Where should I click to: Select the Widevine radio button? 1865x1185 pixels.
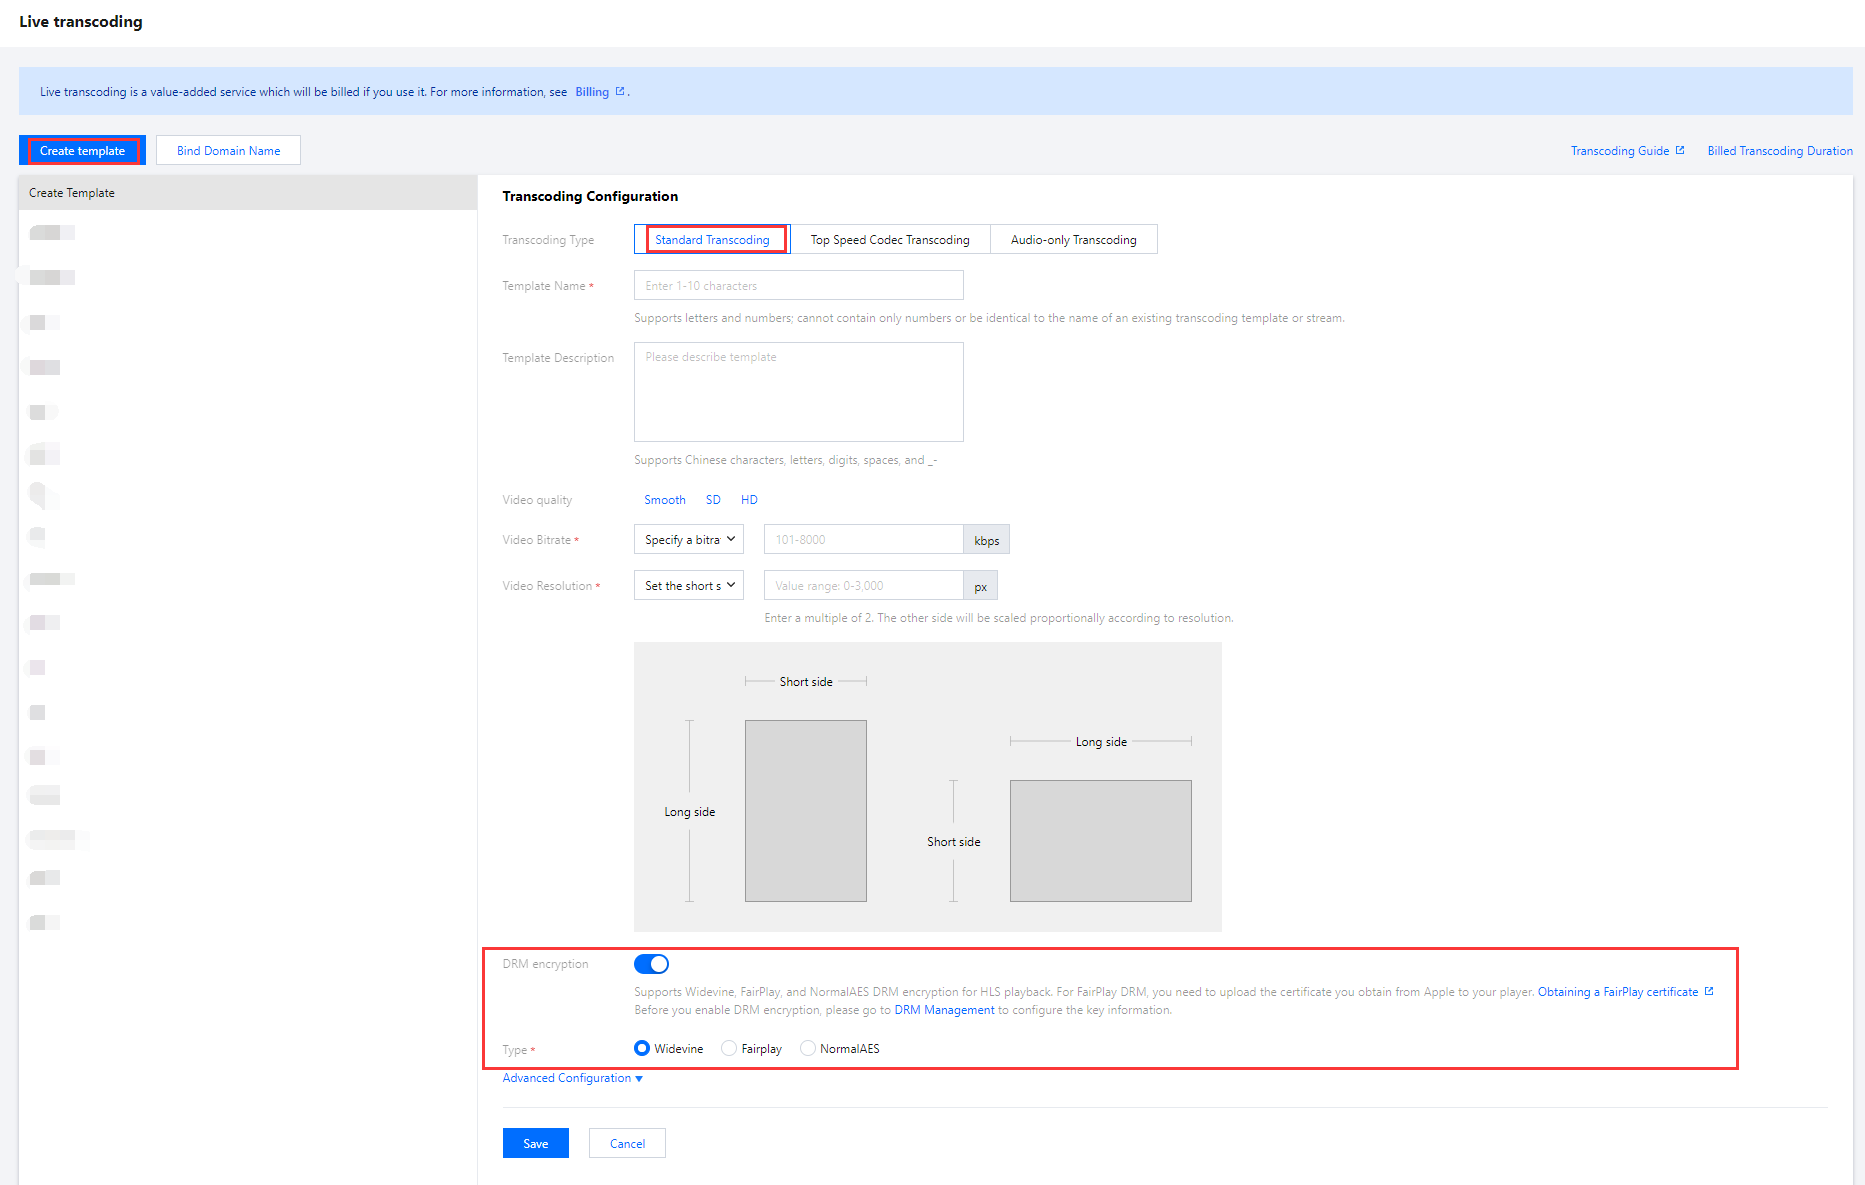642,1048
